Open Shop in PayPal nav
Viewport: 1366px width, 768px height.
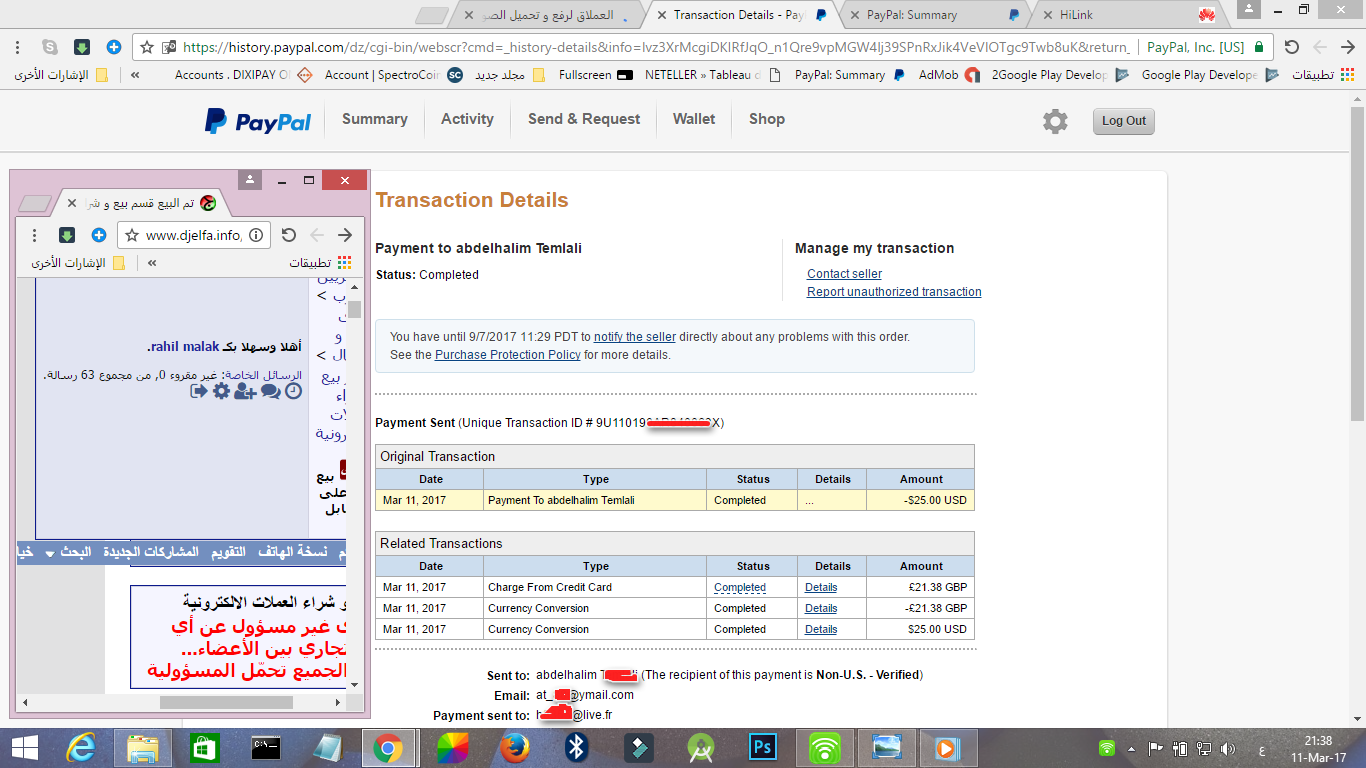(x=767, y=119)
